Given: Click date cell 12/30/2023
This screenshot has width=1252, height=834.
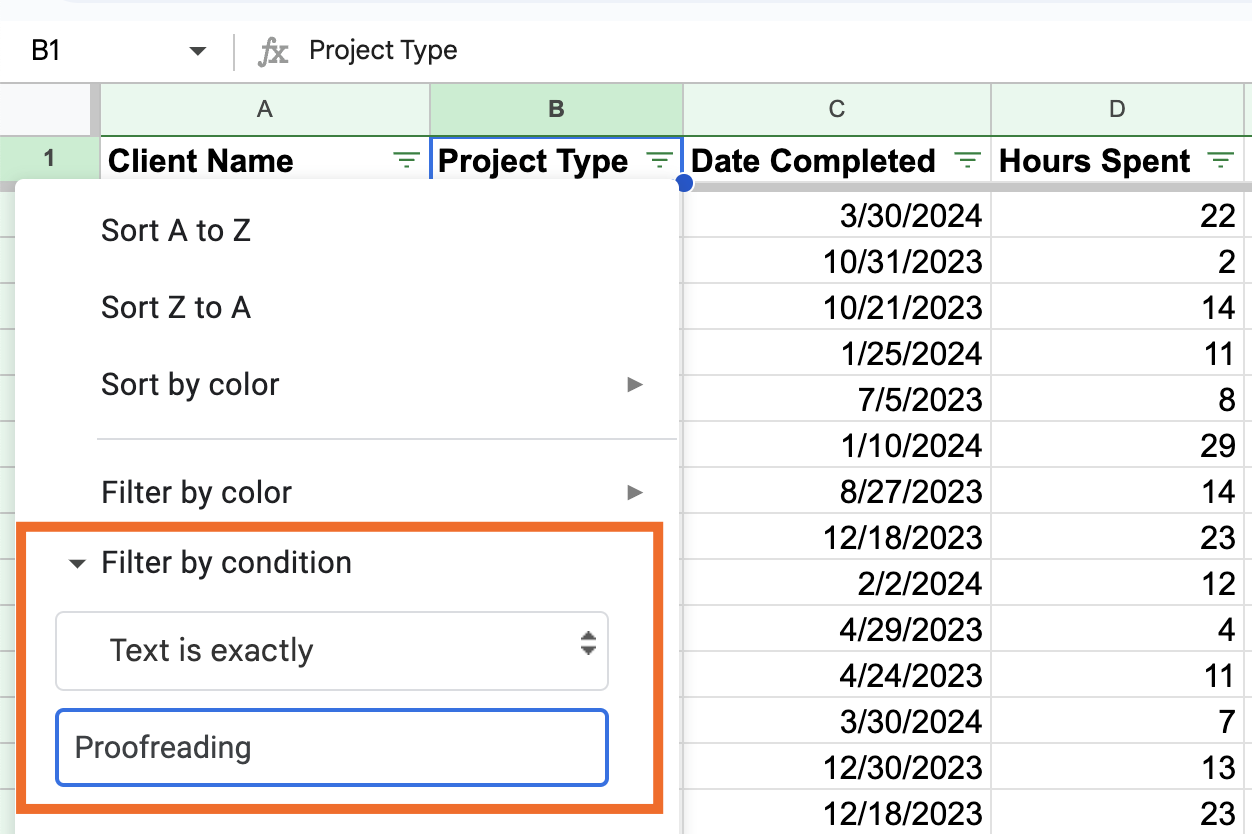Looking at the screenshot, I should point(837,768).
